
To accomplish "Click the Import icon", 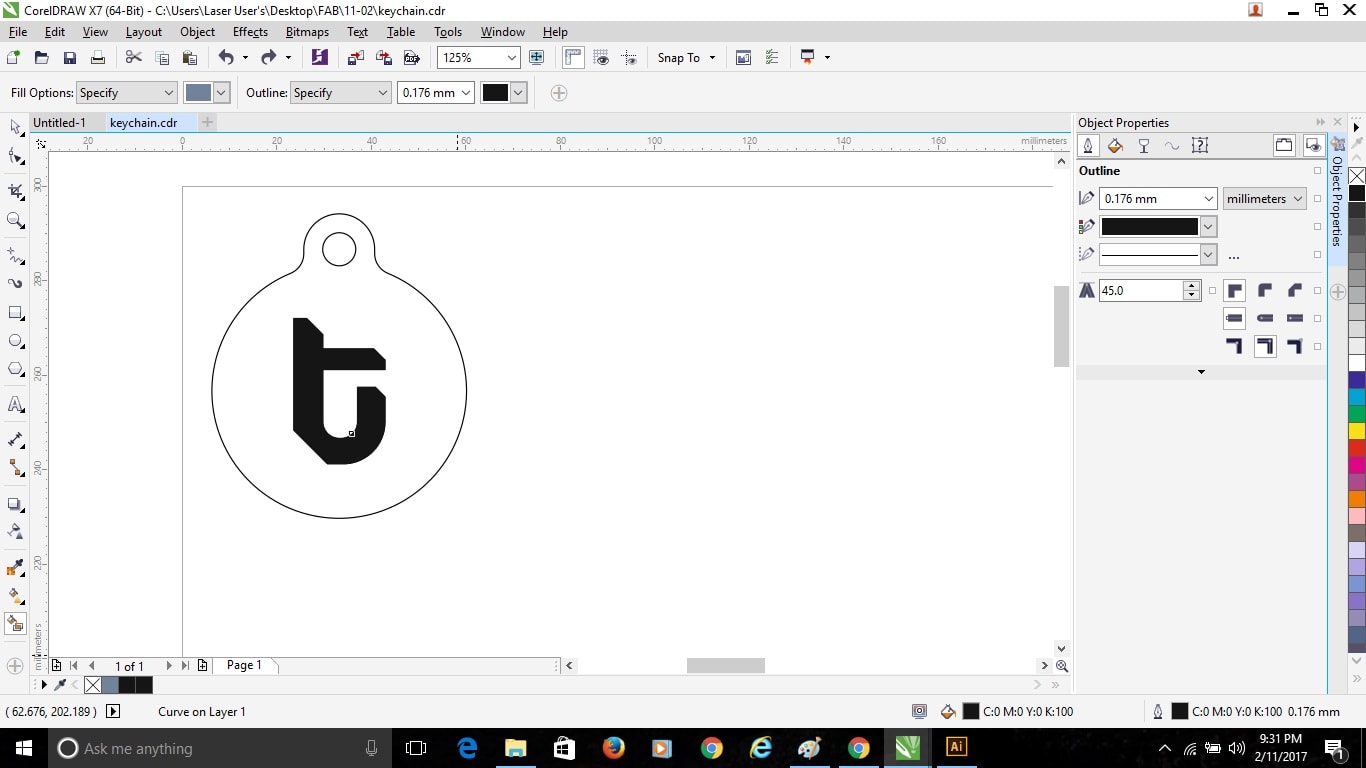I will (x=355, y=58).
